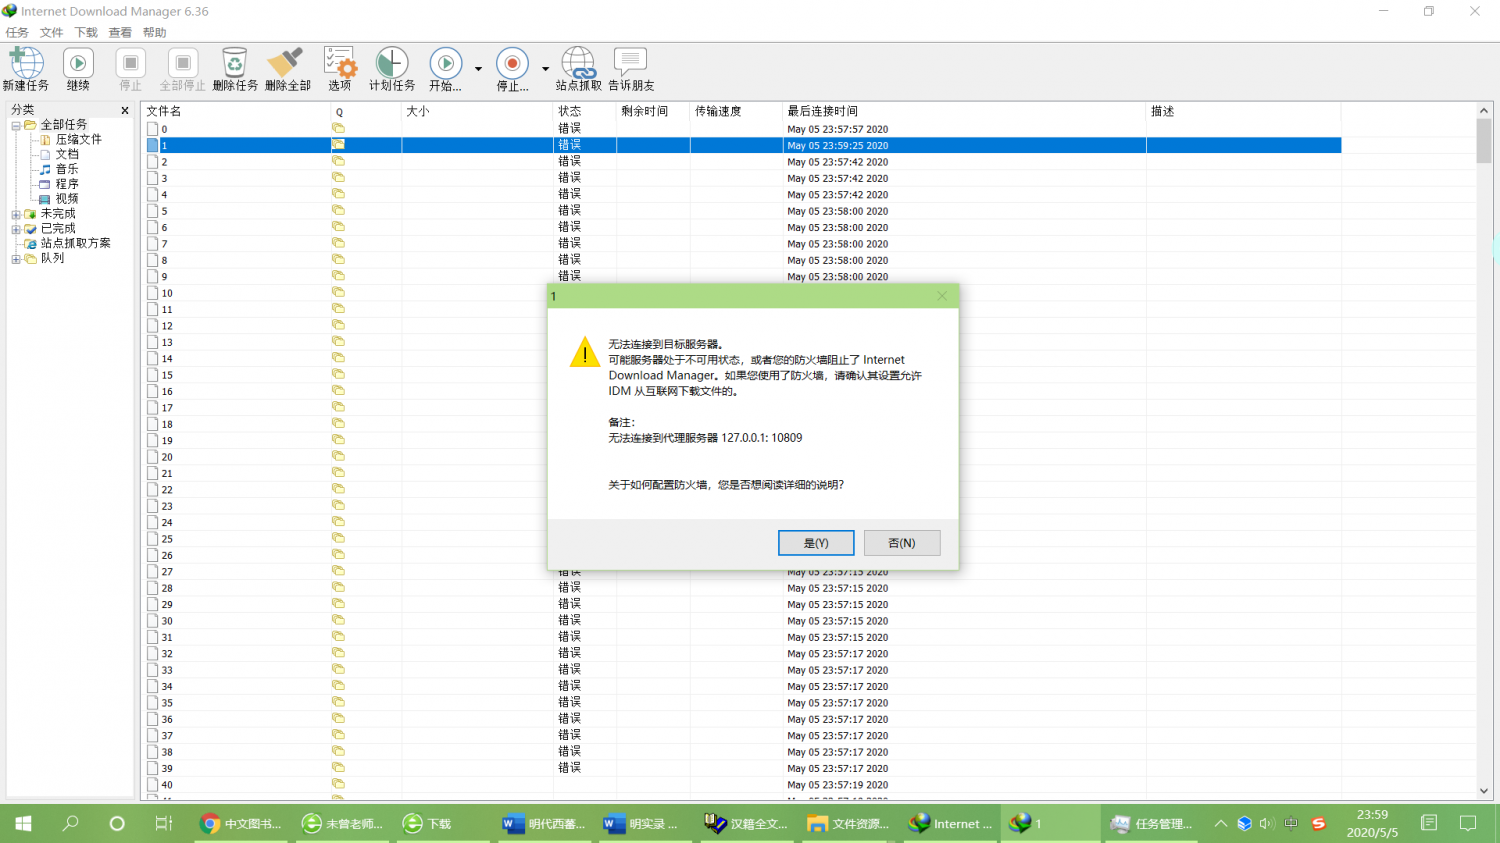The image size is (1500, 843).
Task: Sort by the 最后连接时间 column header
Action: 964,111
